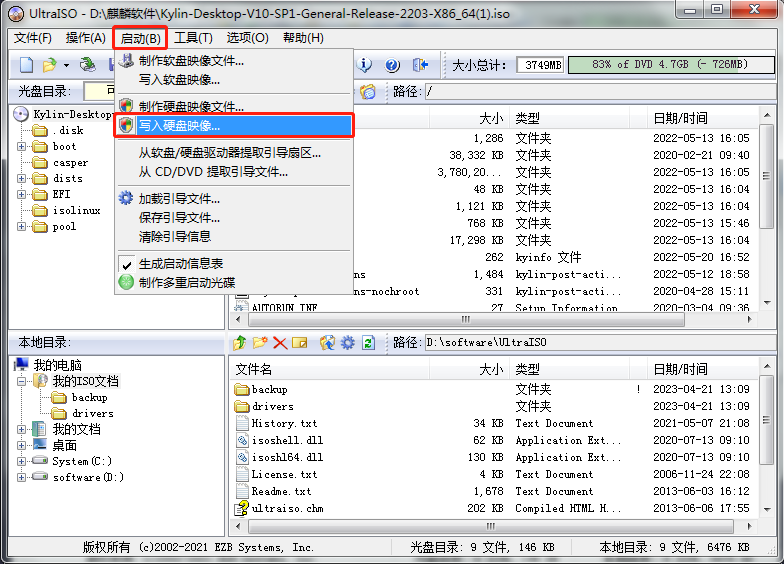This screenshot has height=564, width=784.
Task: Click the Exit door icon in the toolbar
Action: coord(420,64)
